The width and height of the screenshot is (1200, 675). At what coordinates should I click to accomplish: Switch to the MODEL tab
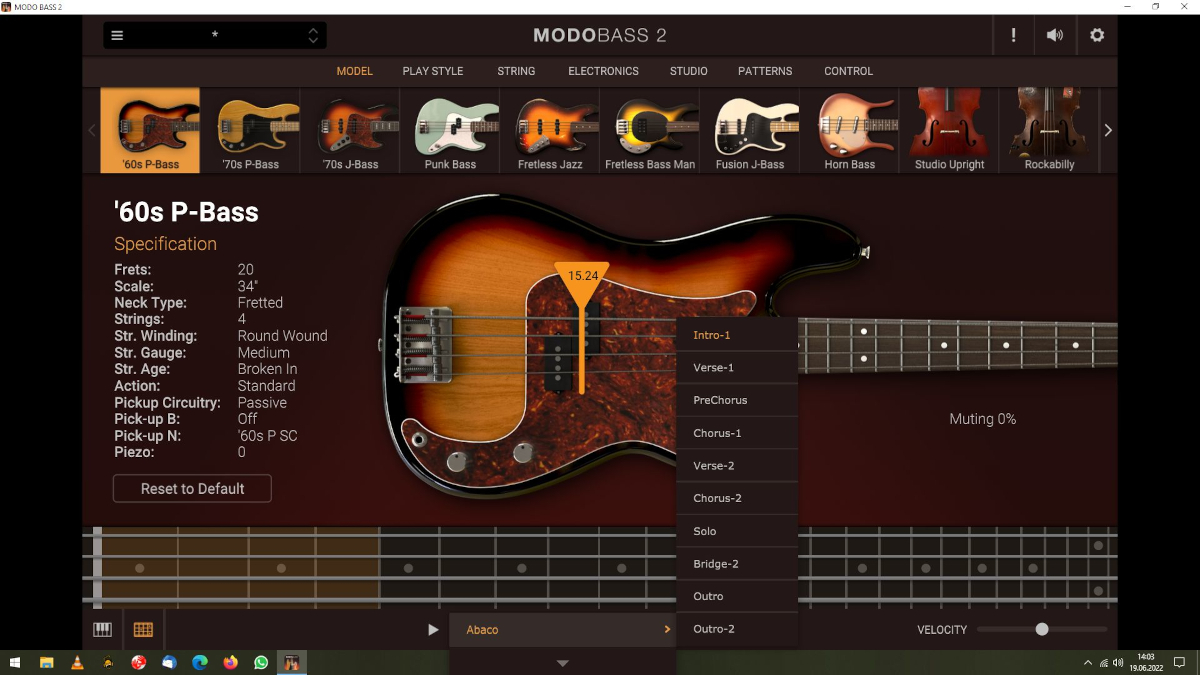pyautogui.click(x=354, y=71)
